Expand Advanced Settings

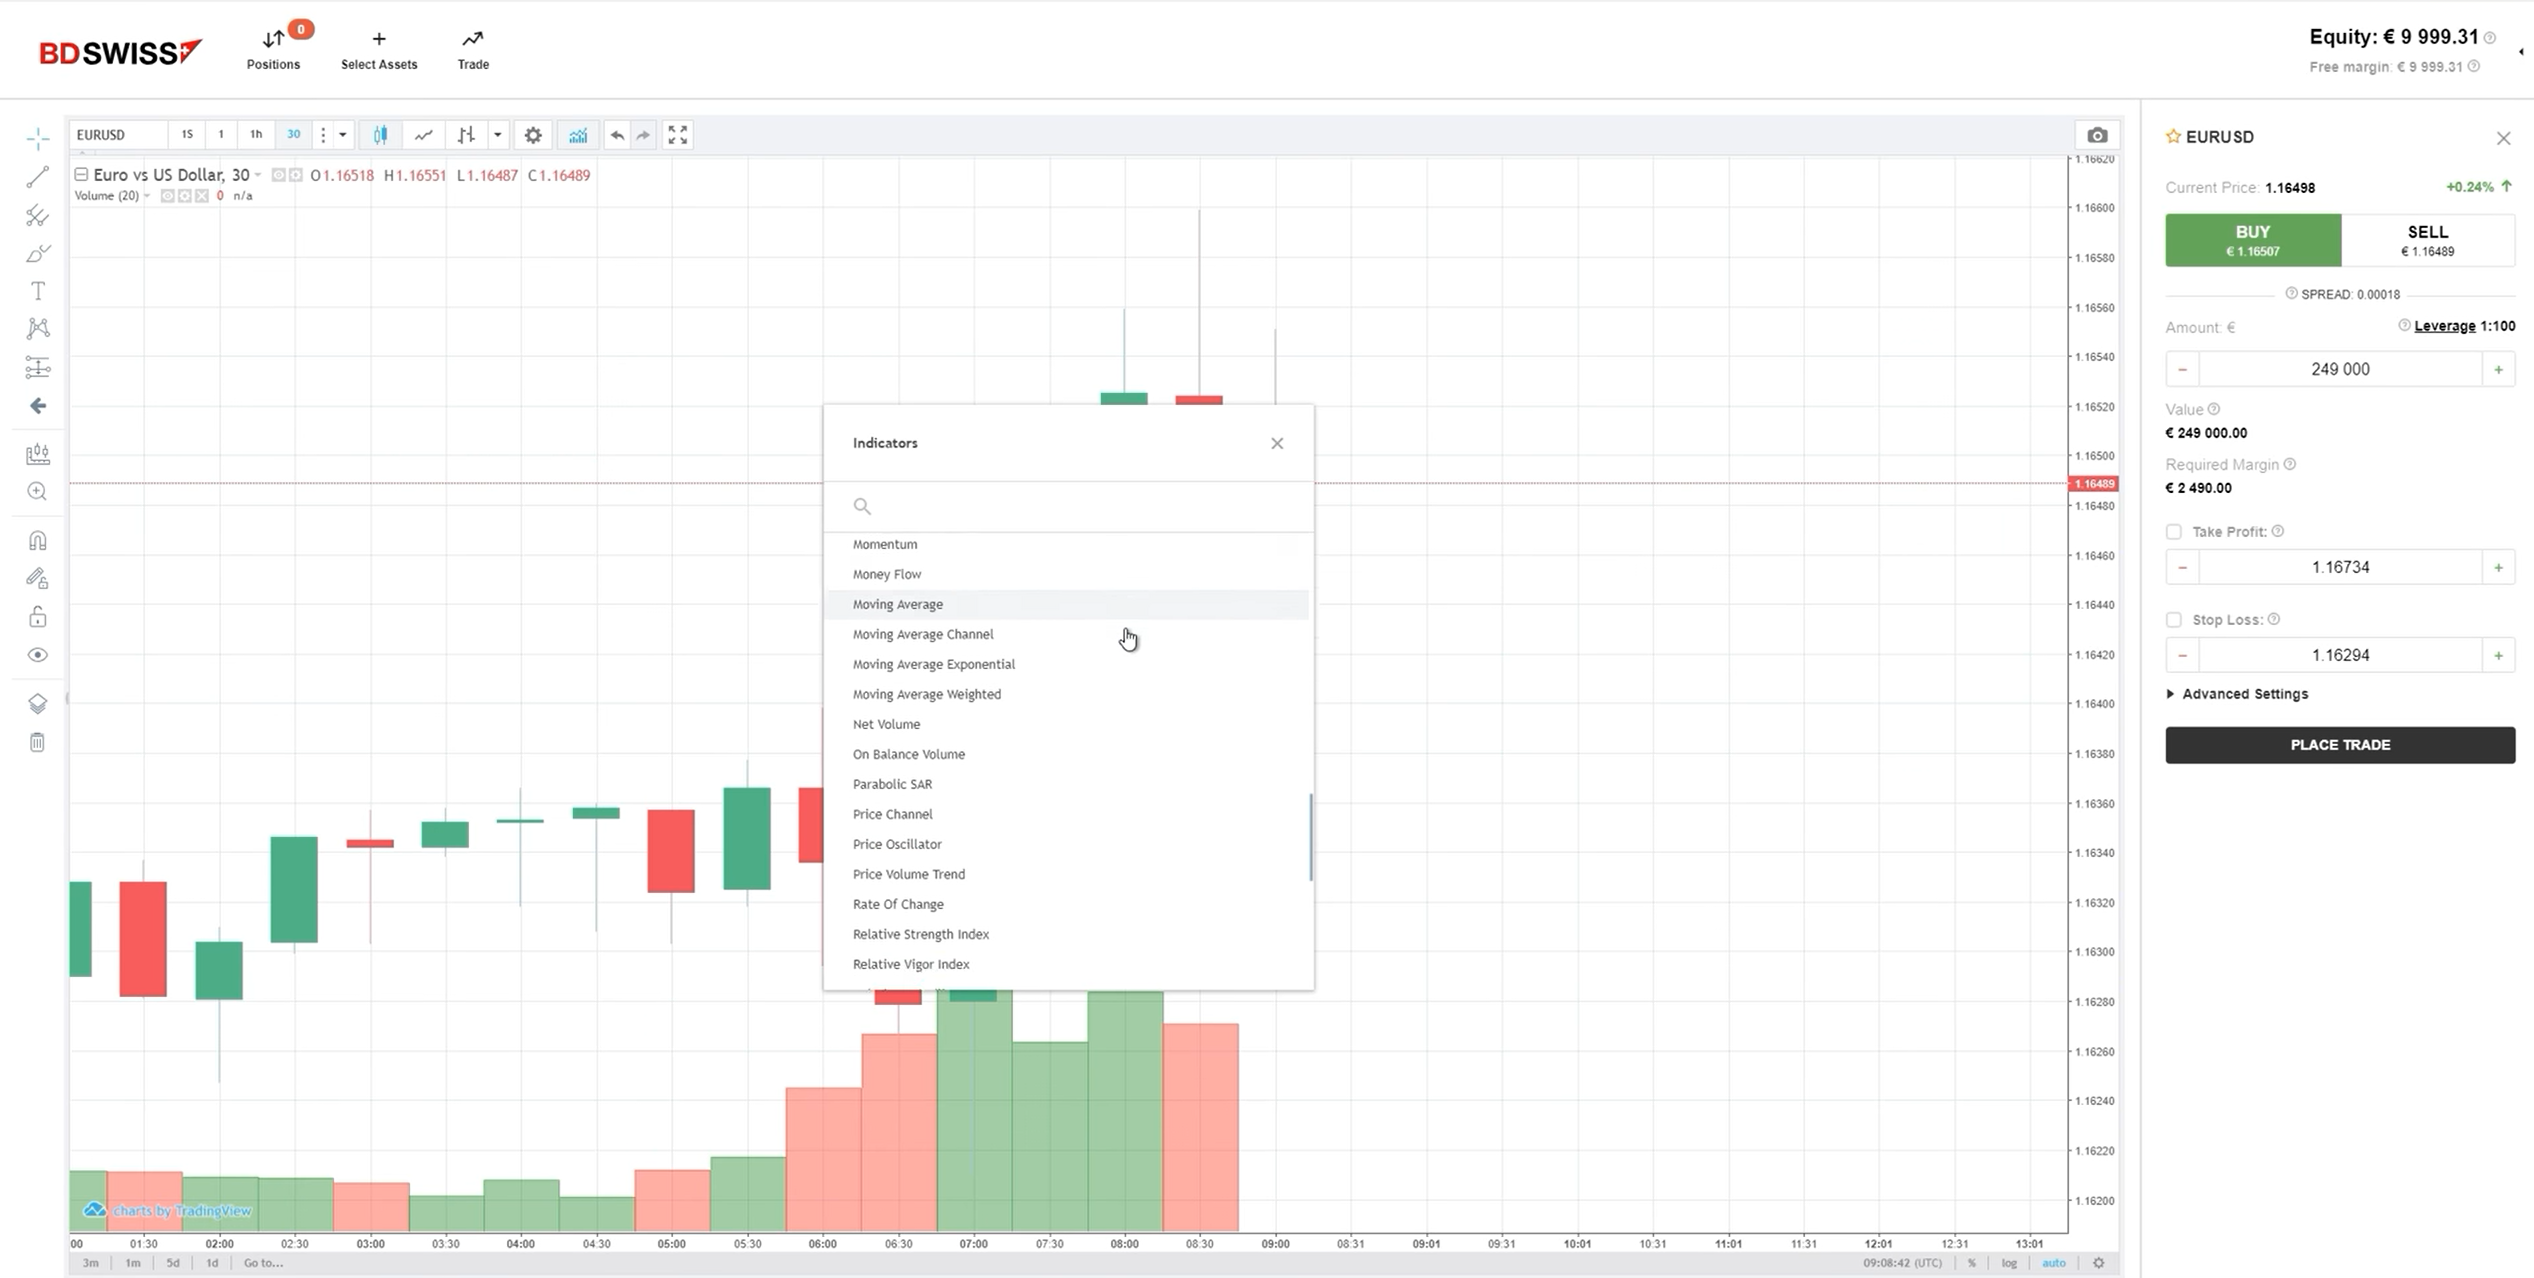pos(2237,694)
